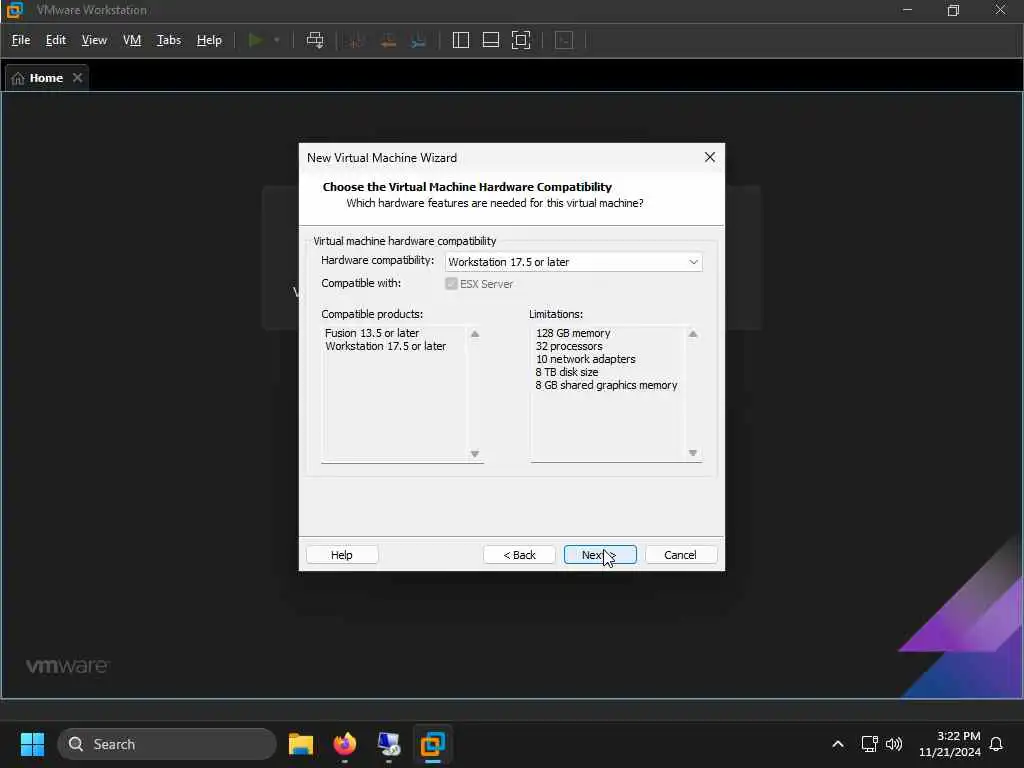
Task: Click the wizard Help button
Action: pos(342,555)
